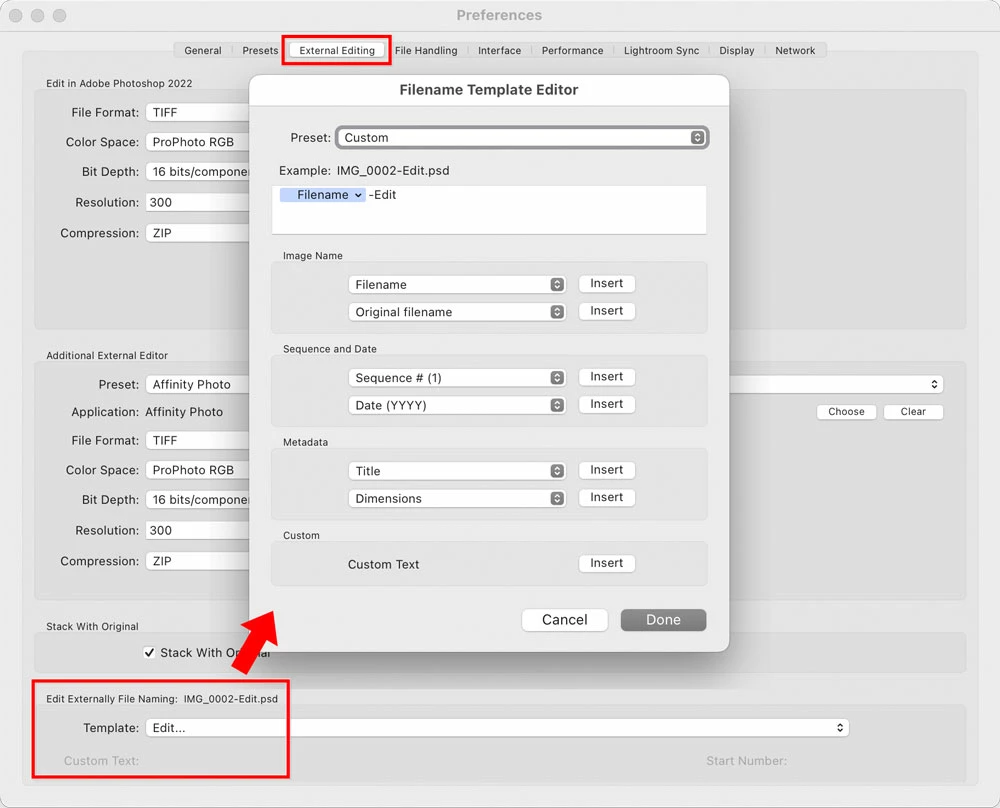Open Additional Editor Color Space dropdown

[198, 469]
